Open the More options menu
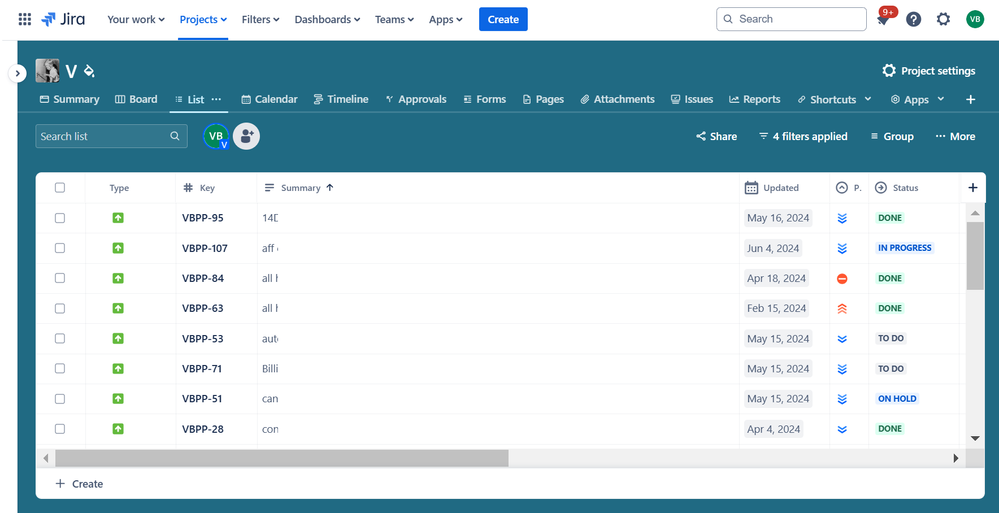The height and width of the screenshot is (513, 999). point(955,136)
